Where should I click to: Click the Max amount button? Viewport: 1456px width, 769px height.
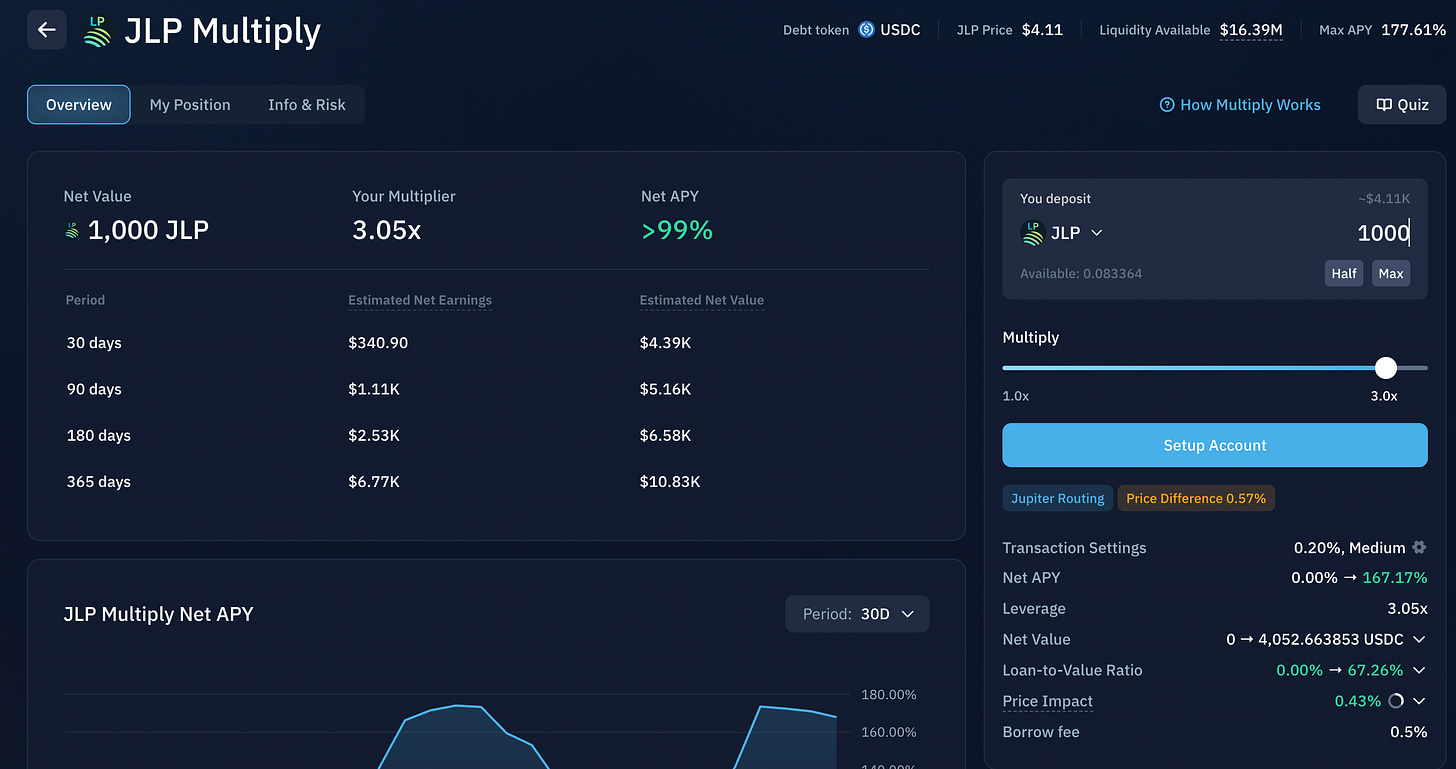point(1391,273)
